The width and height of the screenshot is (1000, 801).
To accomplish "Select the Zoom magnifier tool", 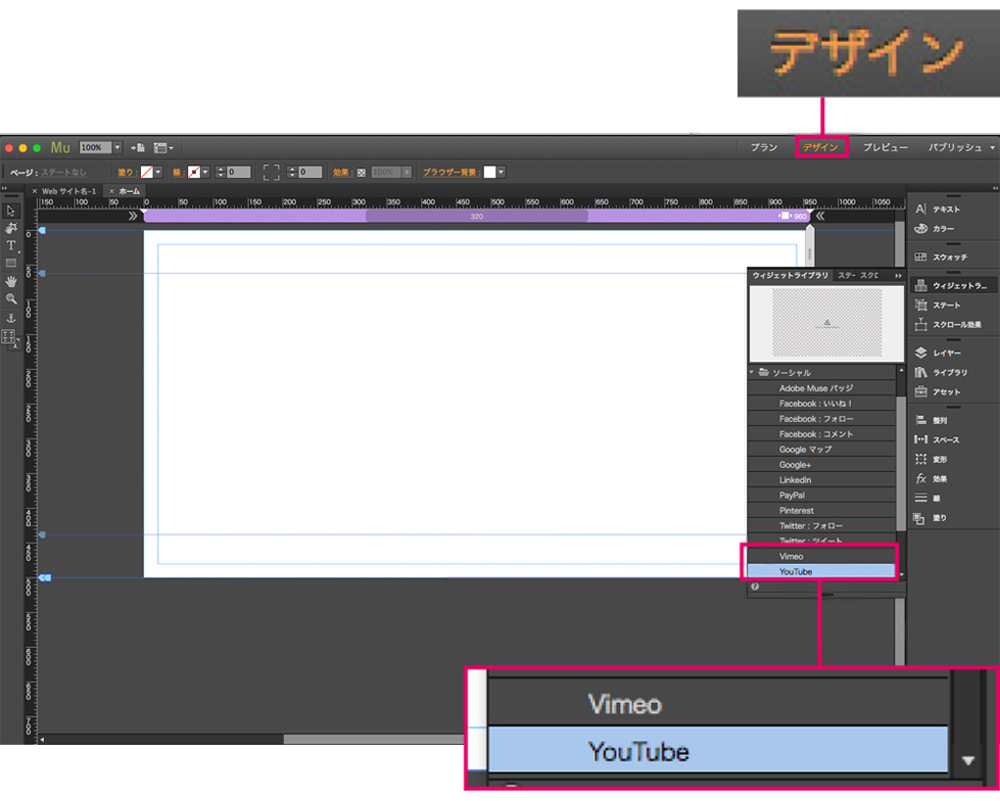I will pyautogui.click(x=11, y=298).
